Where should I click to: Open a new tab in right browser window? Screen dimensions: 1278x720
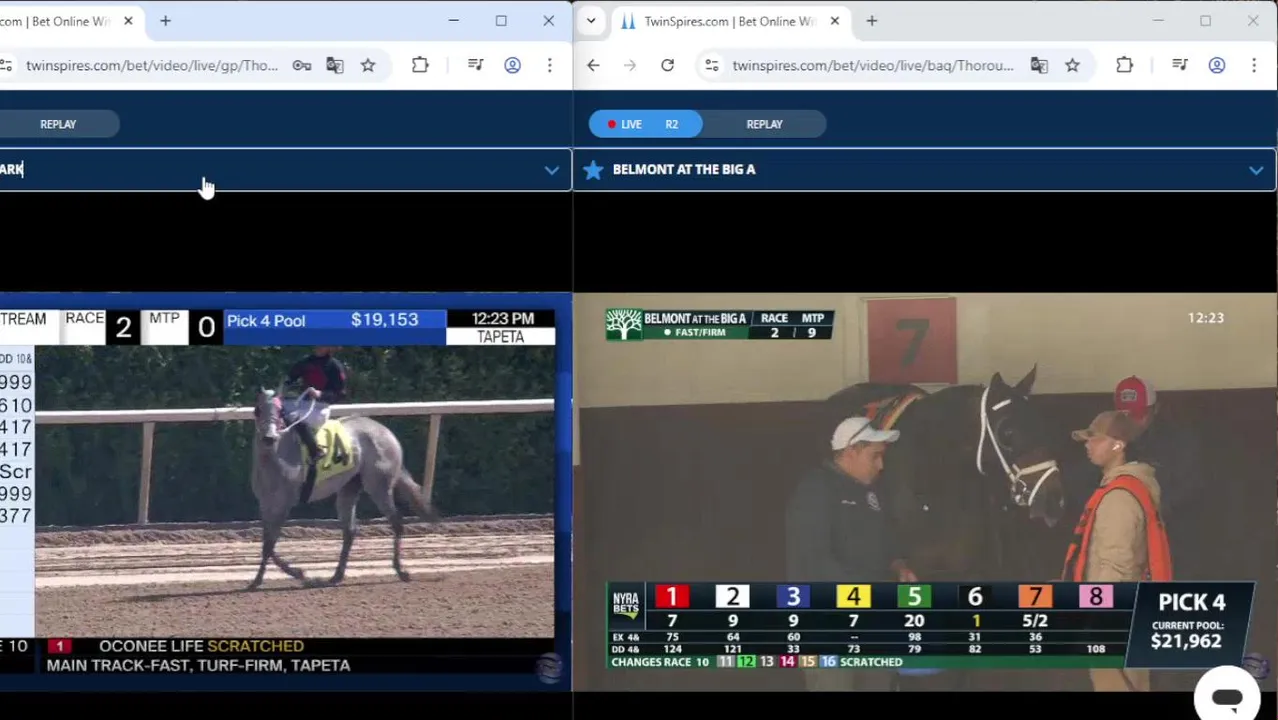(871, 21)
